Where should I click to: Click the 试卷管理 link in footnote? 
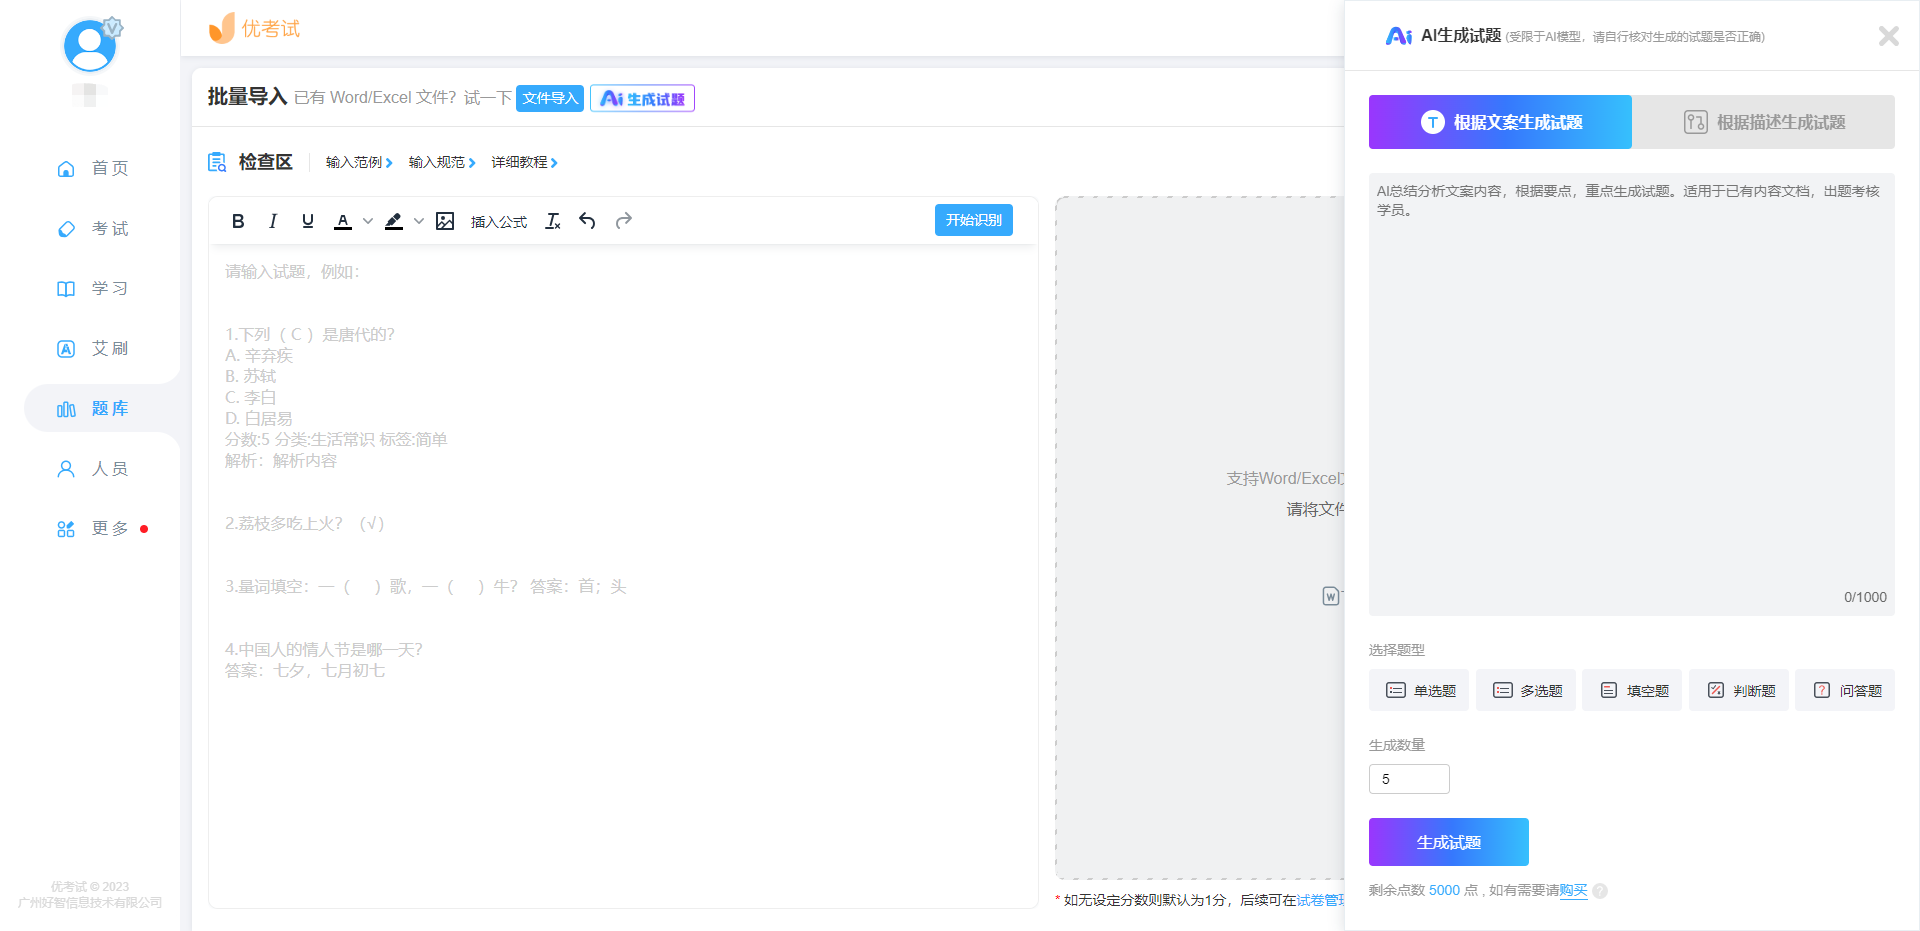(x=1321, y=900)
